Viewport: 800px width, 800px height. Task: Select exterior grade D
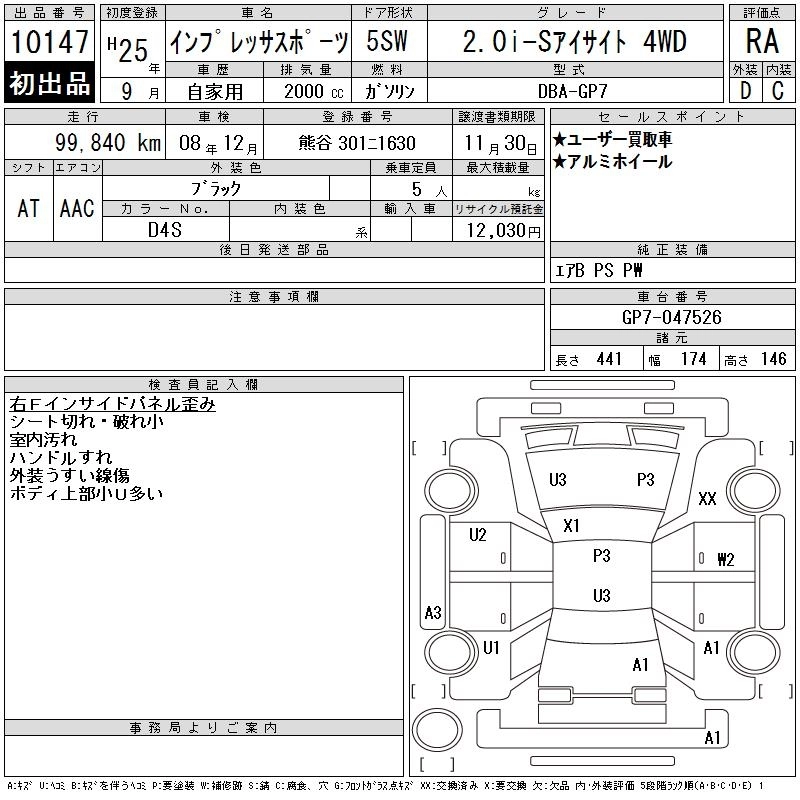(746, 91)
